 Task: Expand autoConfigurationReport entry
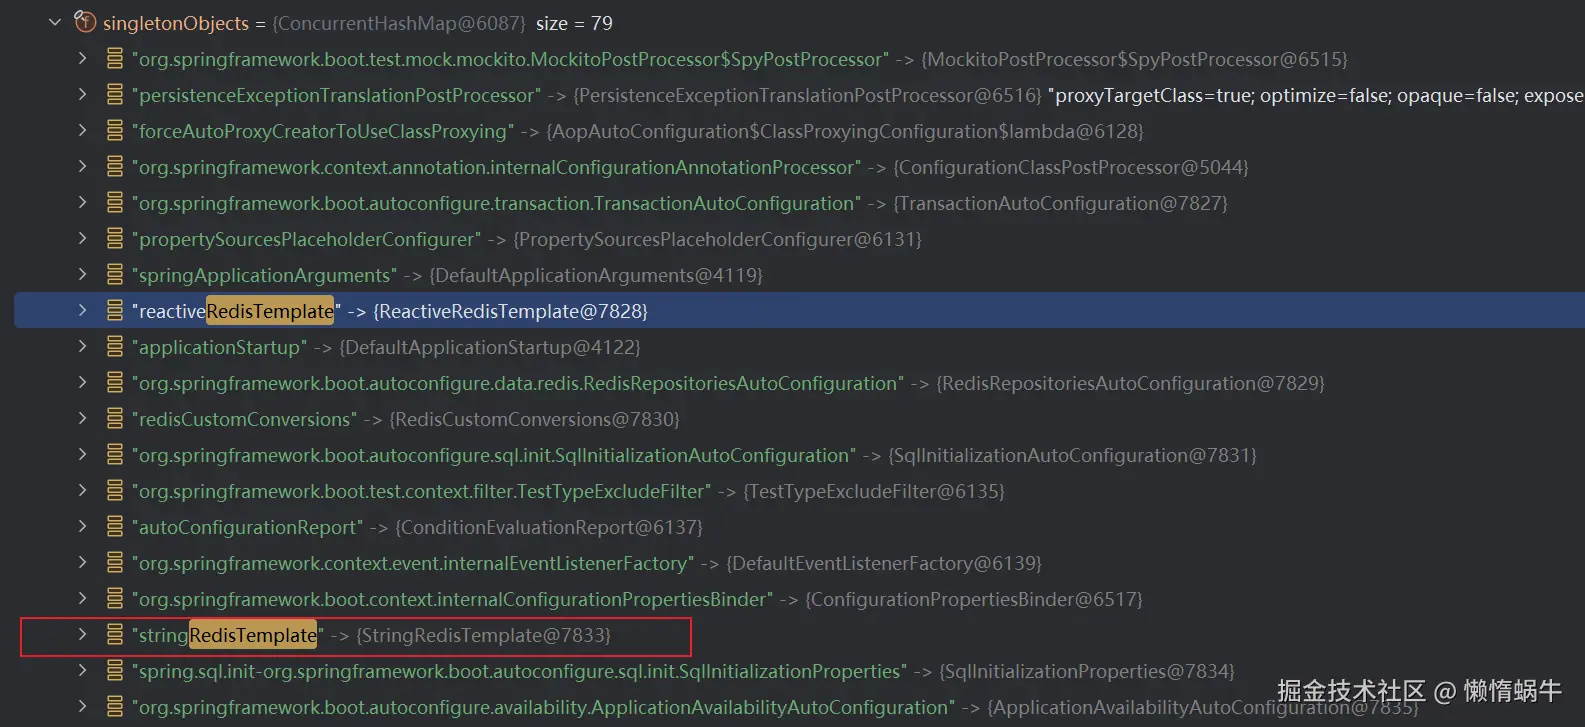tap(83, 526)
